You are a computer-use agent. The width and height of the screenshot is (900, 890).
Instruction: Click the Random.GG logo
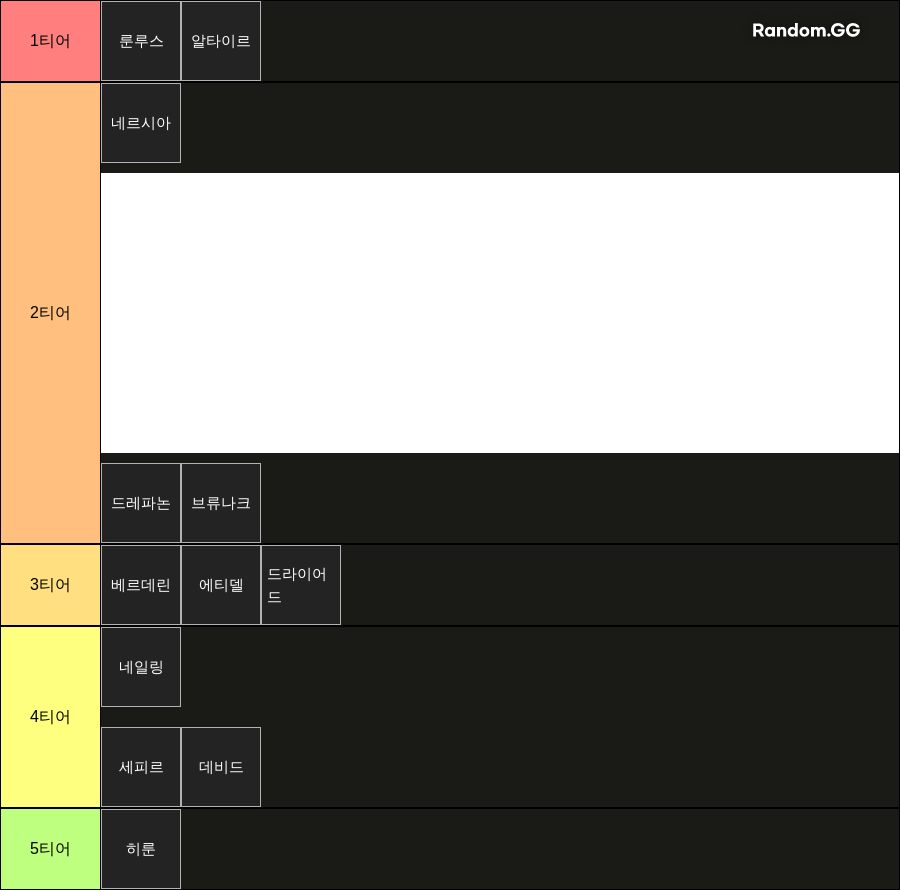point(806,30)
